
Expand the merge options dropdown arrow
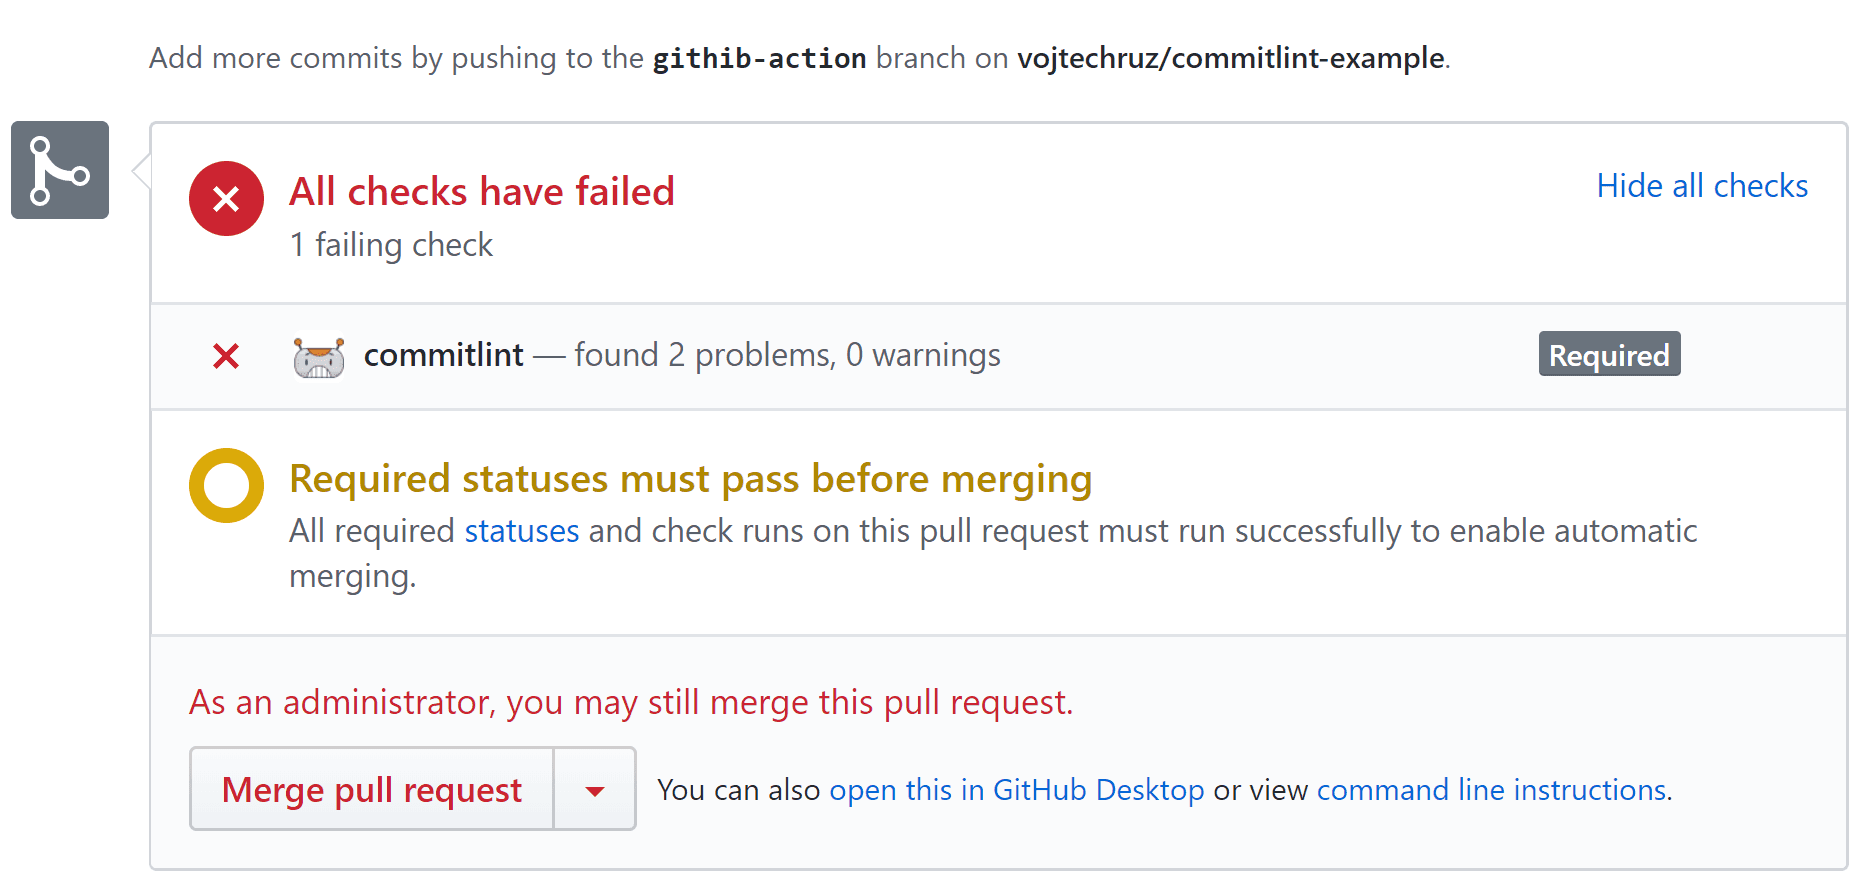tap(595, 790)
